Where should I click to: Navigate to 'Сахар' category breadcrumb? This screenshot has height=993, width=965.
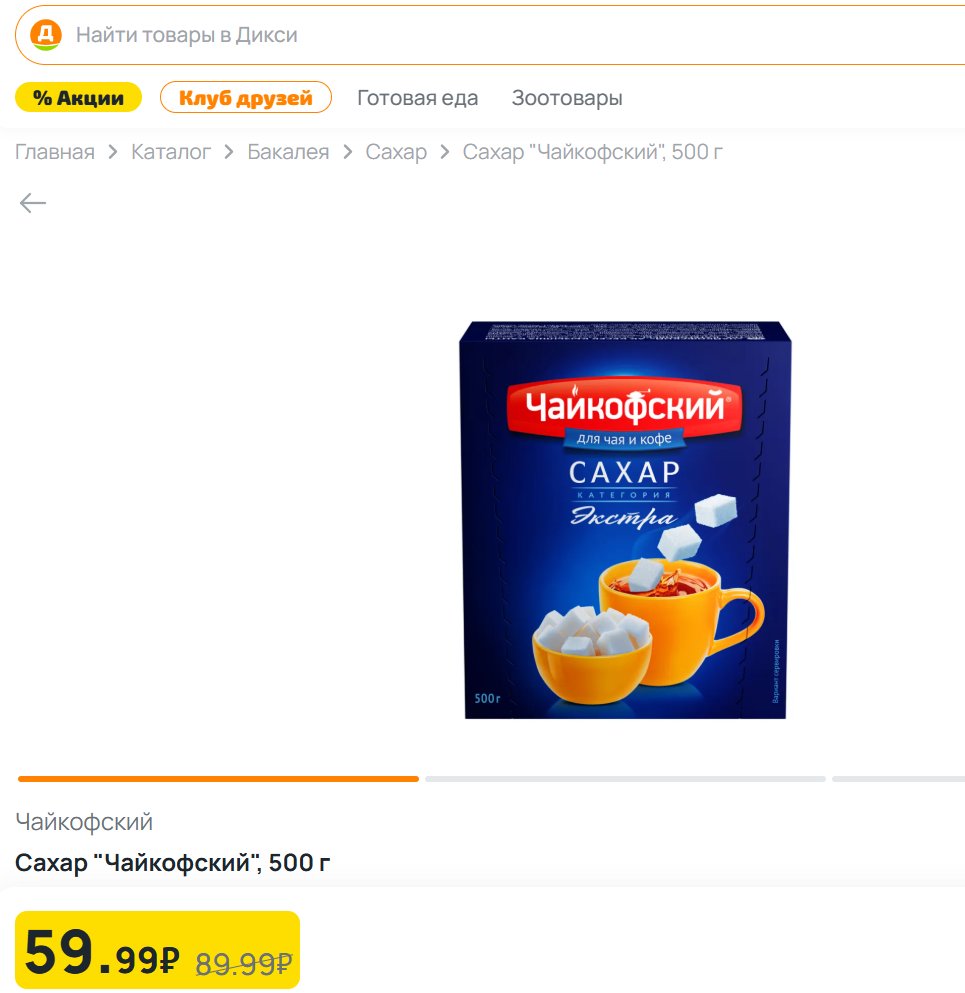(x=396, y=152)
